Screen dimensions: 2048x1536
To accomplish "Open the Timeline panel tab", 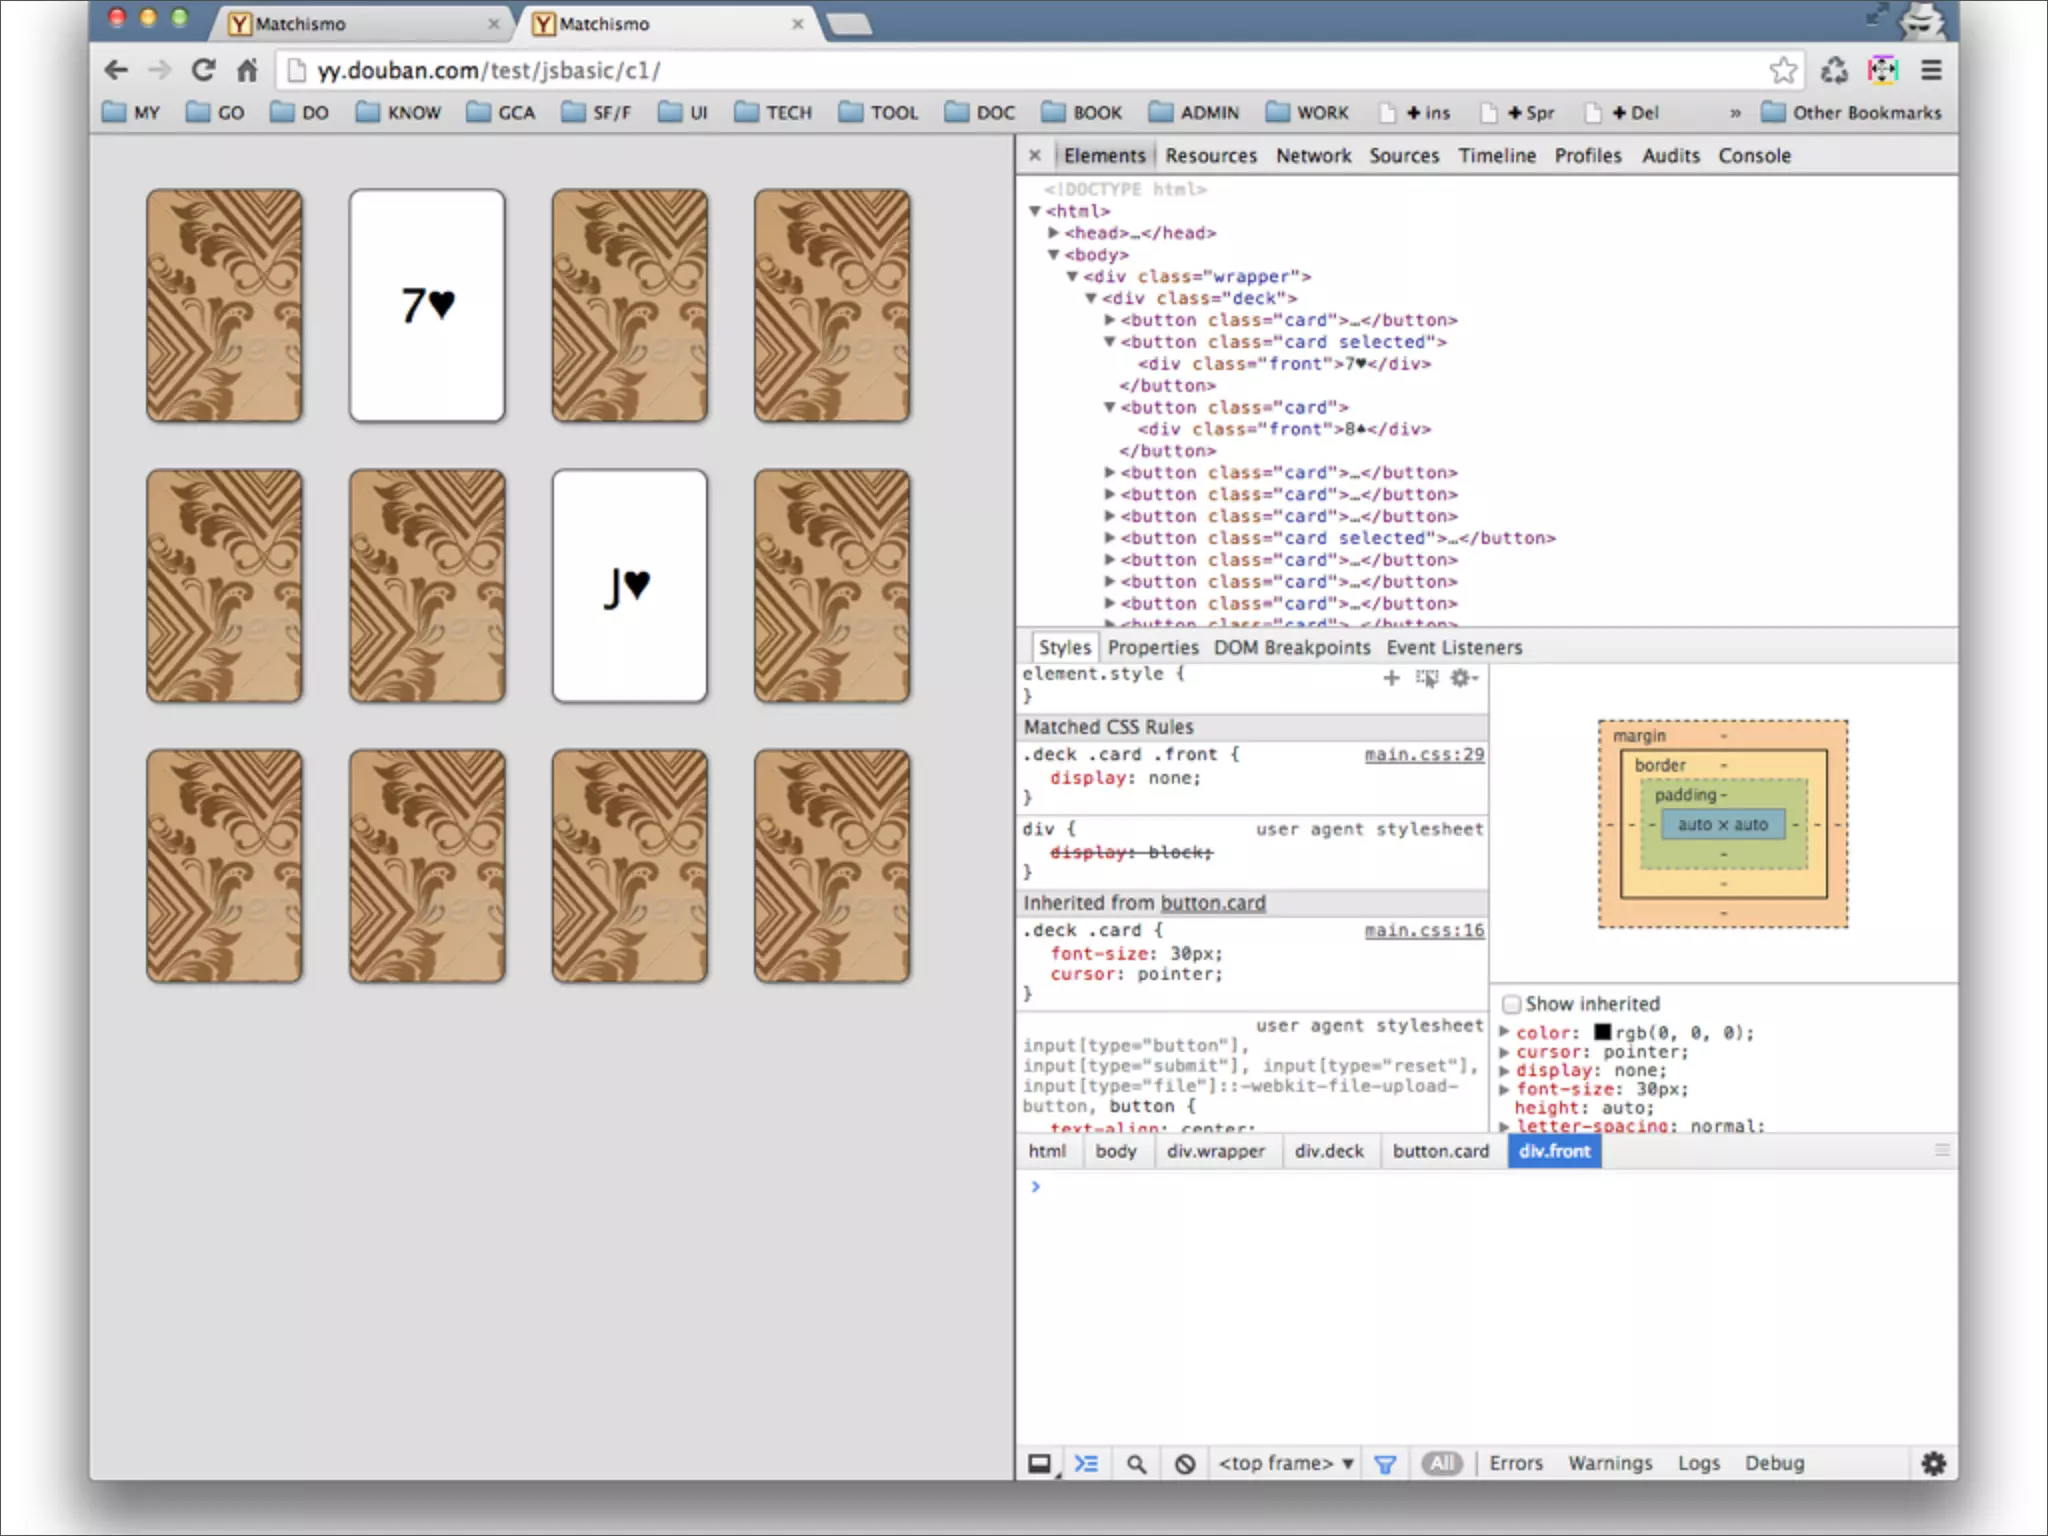I will pos(1497,155).
